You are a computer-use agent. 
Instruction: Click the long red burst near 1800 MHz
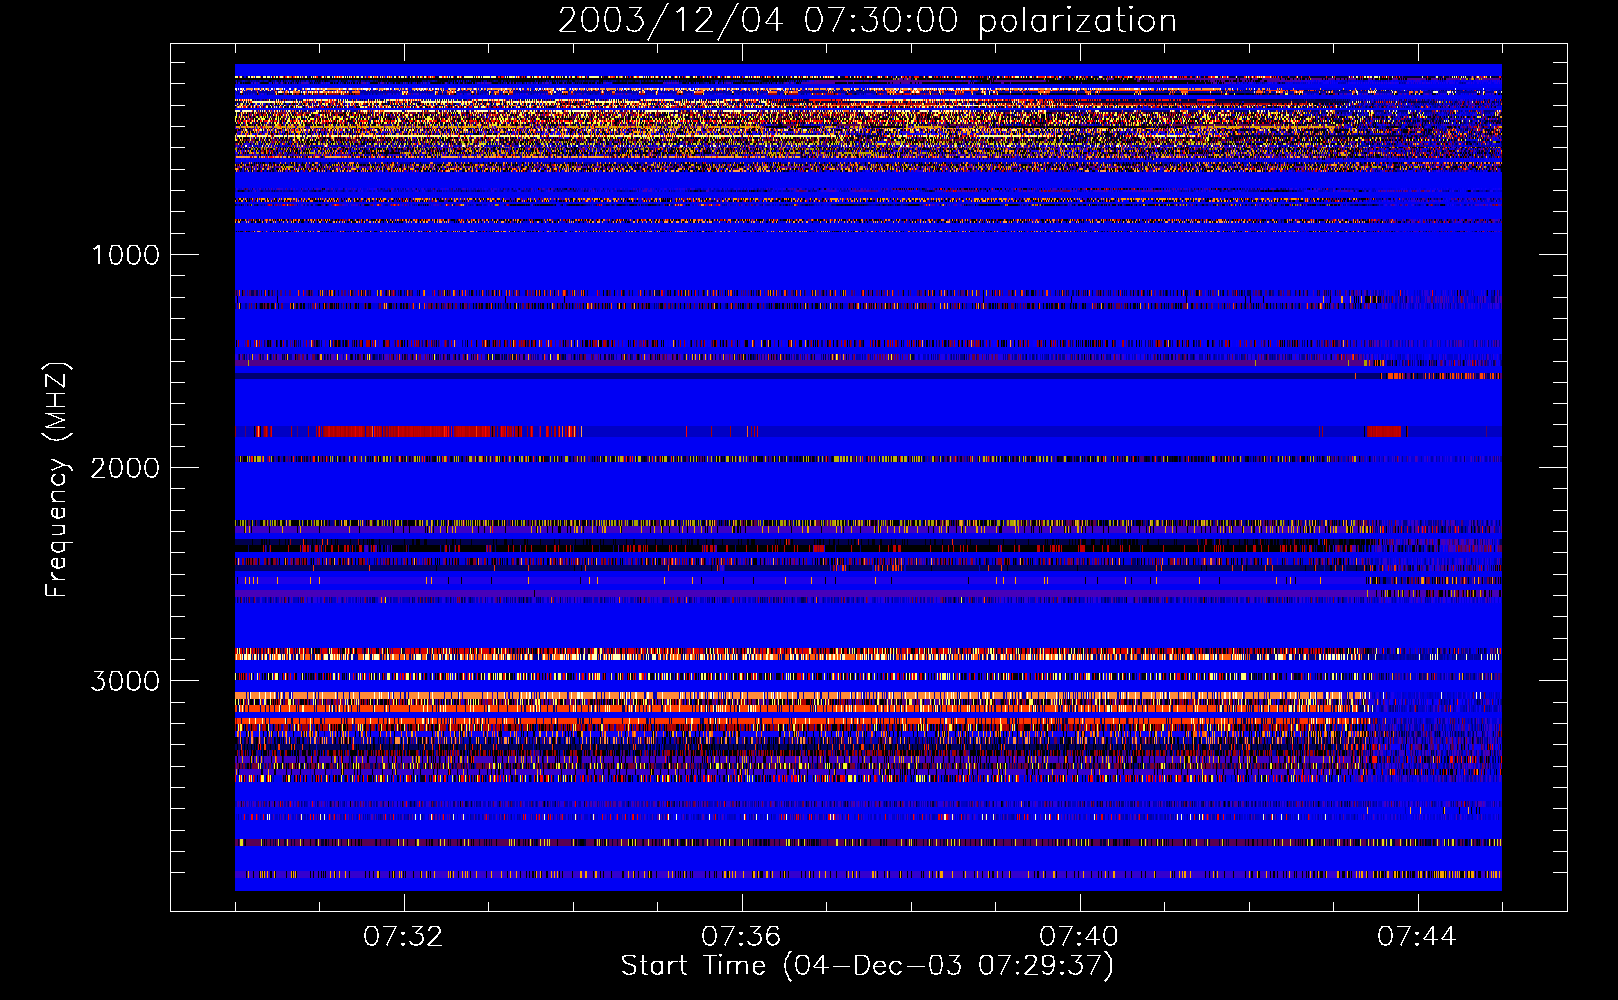pyautogui.click(x=407, y=432)
